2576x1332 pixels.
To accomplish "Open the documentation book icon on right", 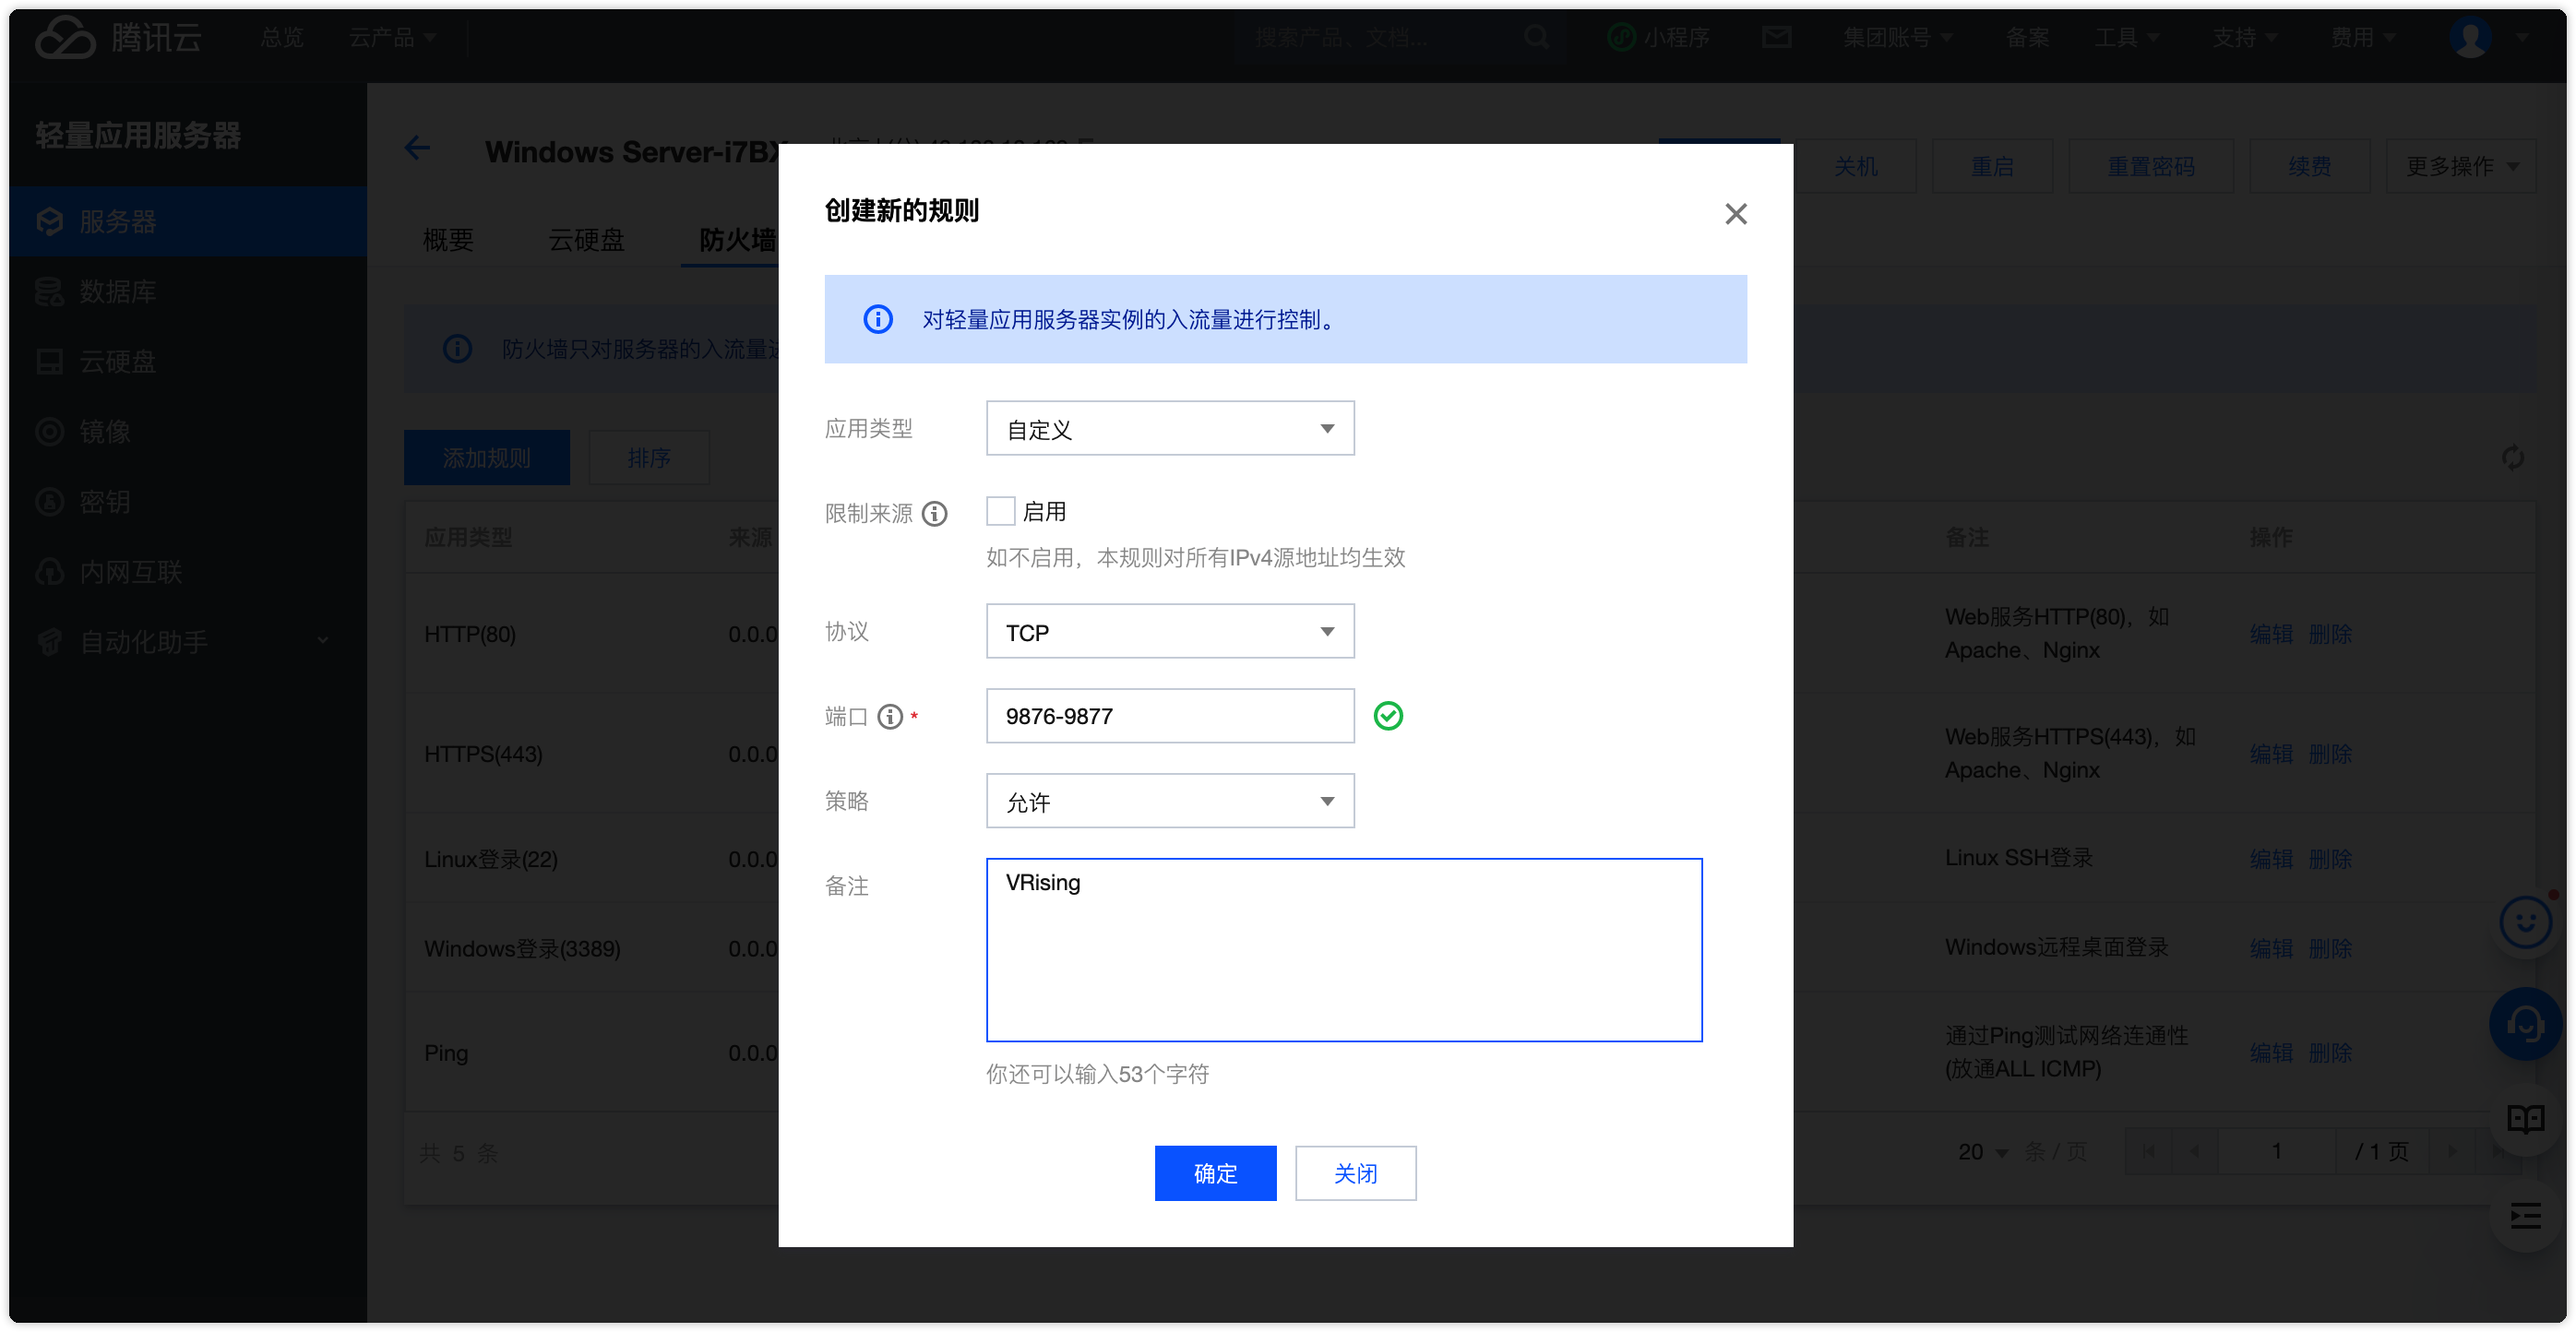I will pyautogui.click(x=2524, y=1118).
